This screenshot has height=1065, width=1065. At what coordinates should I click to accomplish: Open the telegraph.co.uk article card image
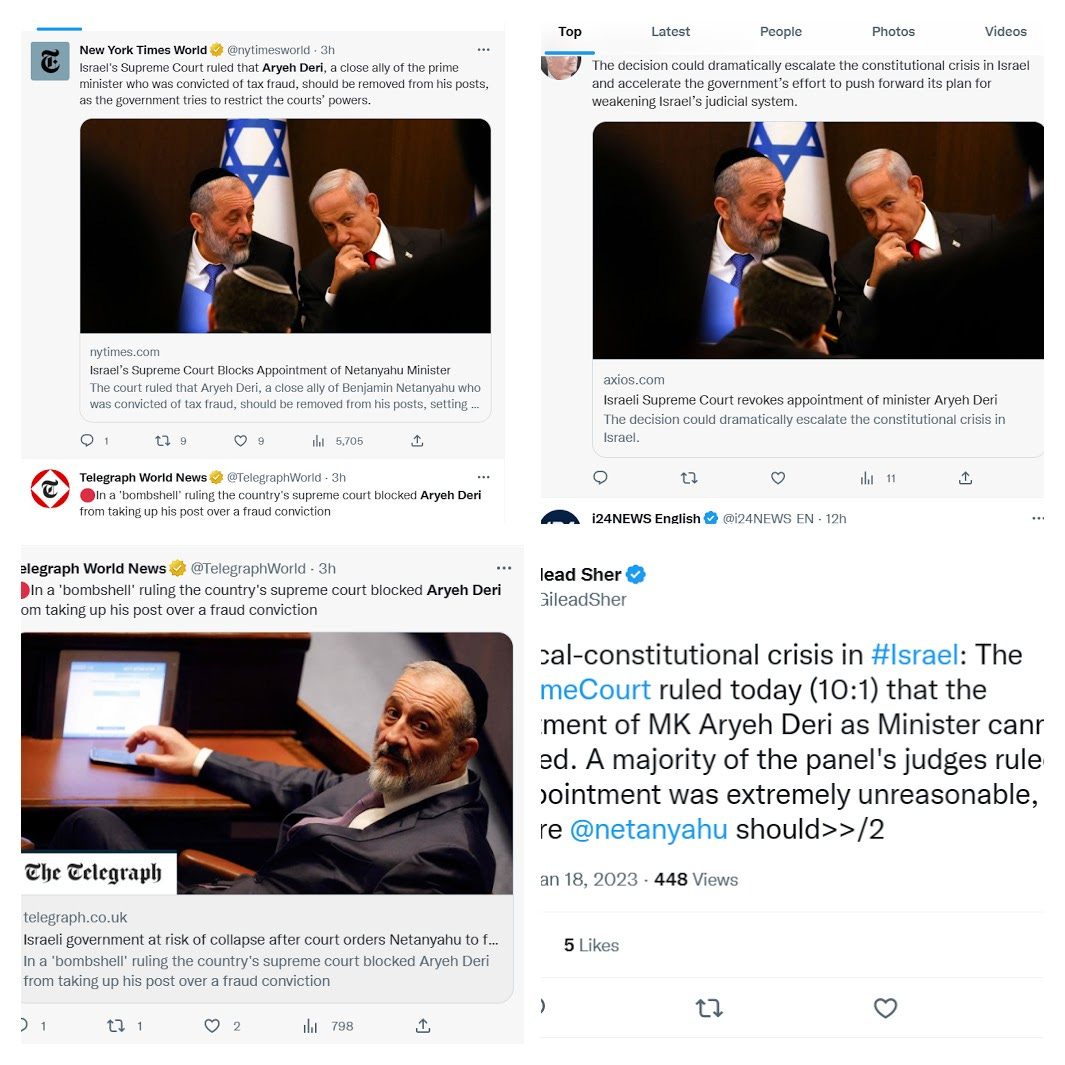click(x=267, y=763)
